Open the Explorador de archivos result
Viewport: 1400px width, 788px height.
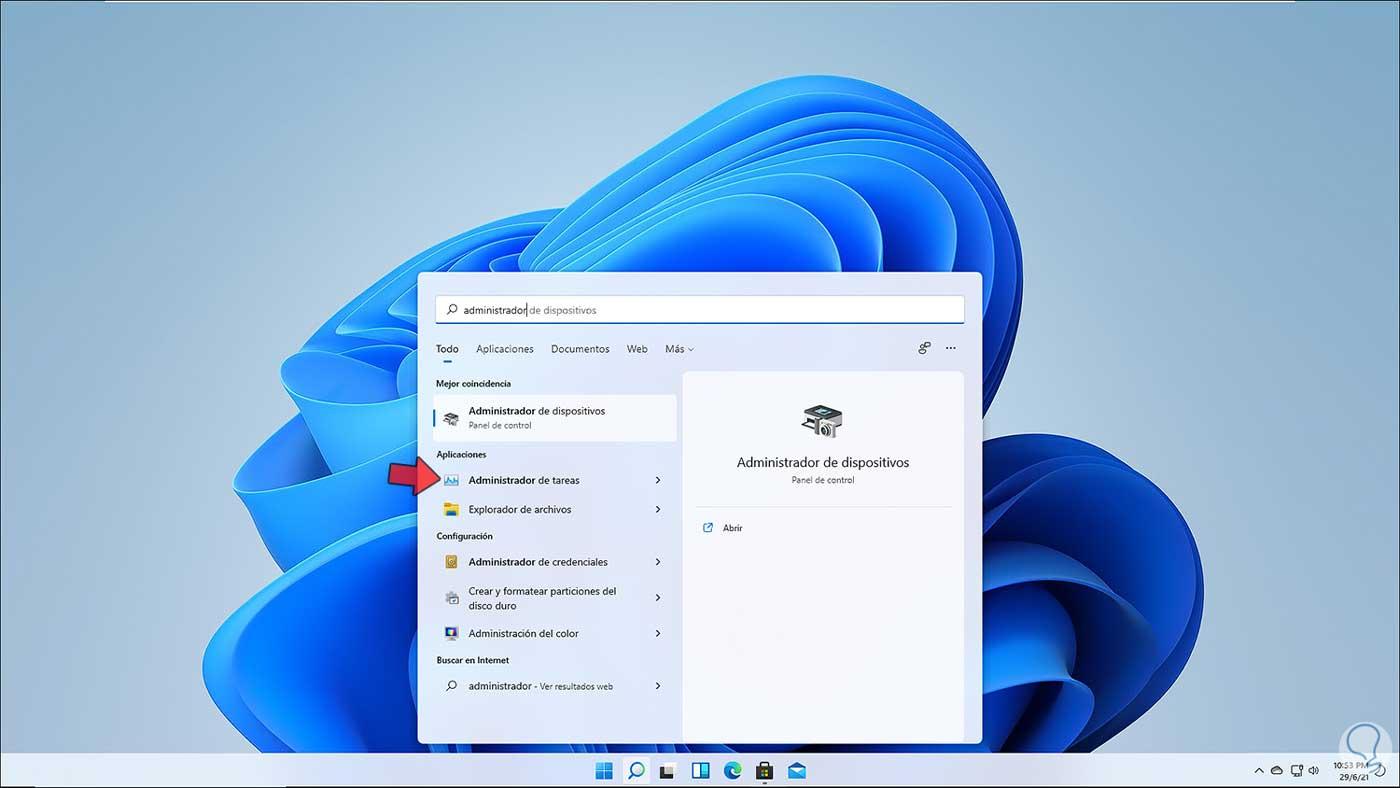520,509
